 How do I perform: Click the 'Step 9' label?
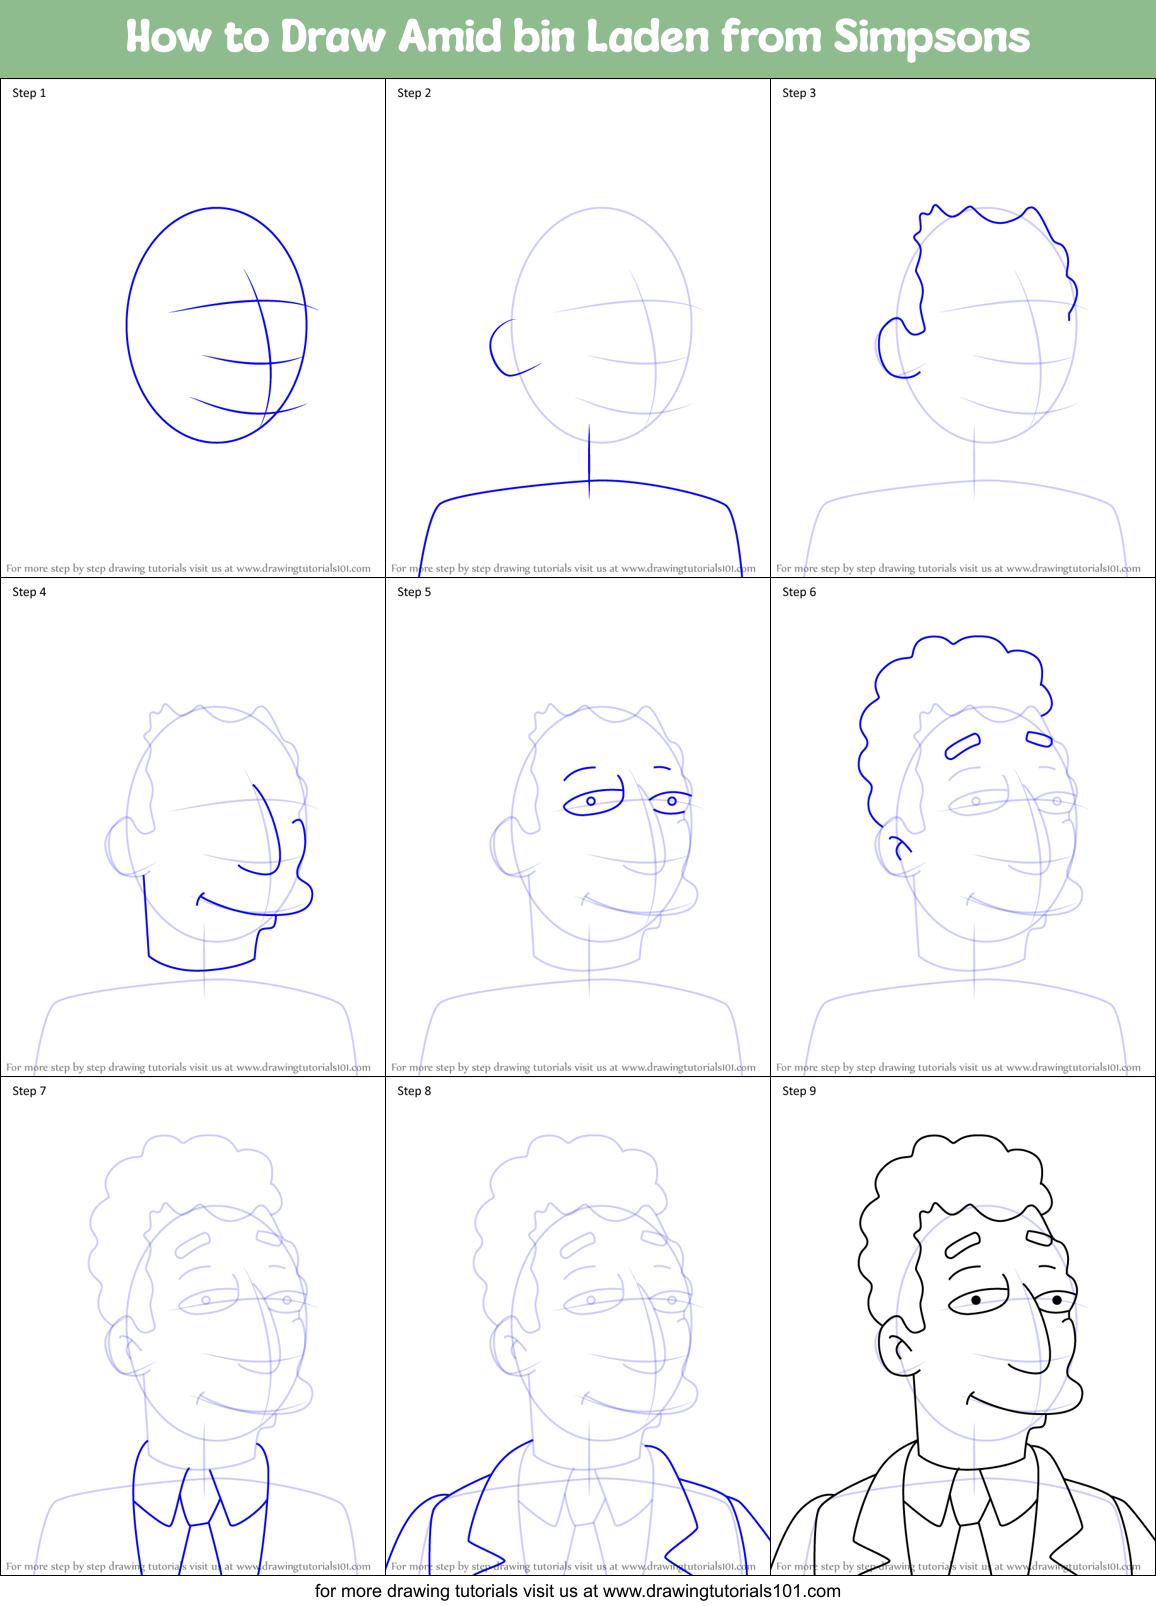point(799,1091)
